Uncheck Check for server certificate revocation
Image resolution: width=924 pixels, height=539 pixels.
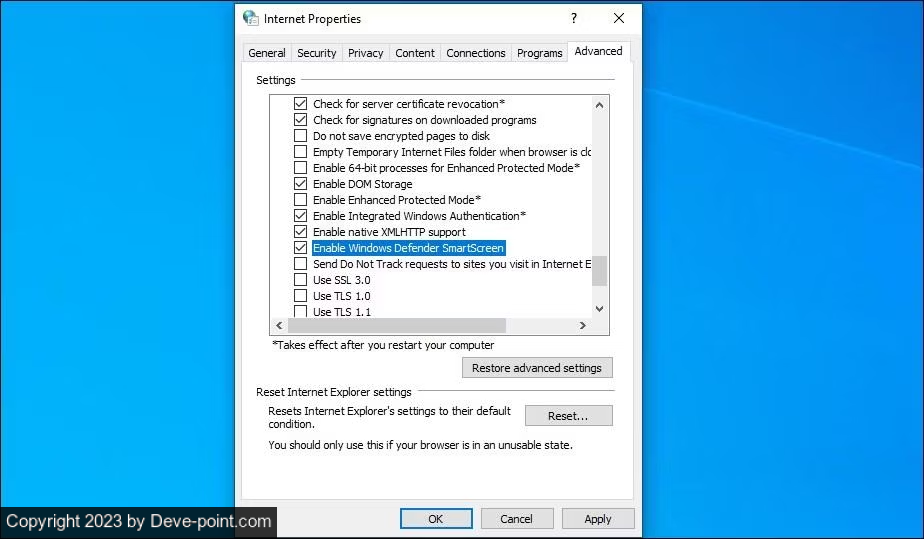coord(301,104)
